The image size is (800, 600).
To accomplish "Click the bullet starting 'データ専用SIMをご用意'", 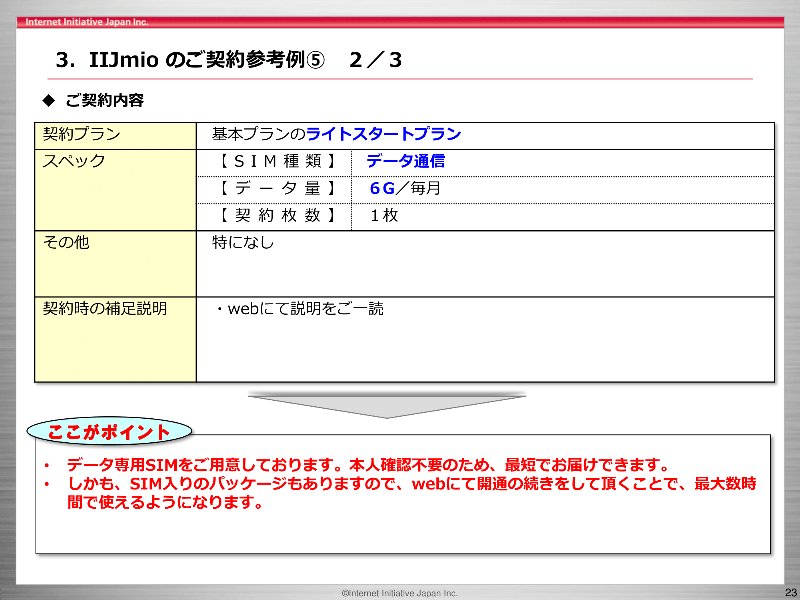I will click(367, 465).
